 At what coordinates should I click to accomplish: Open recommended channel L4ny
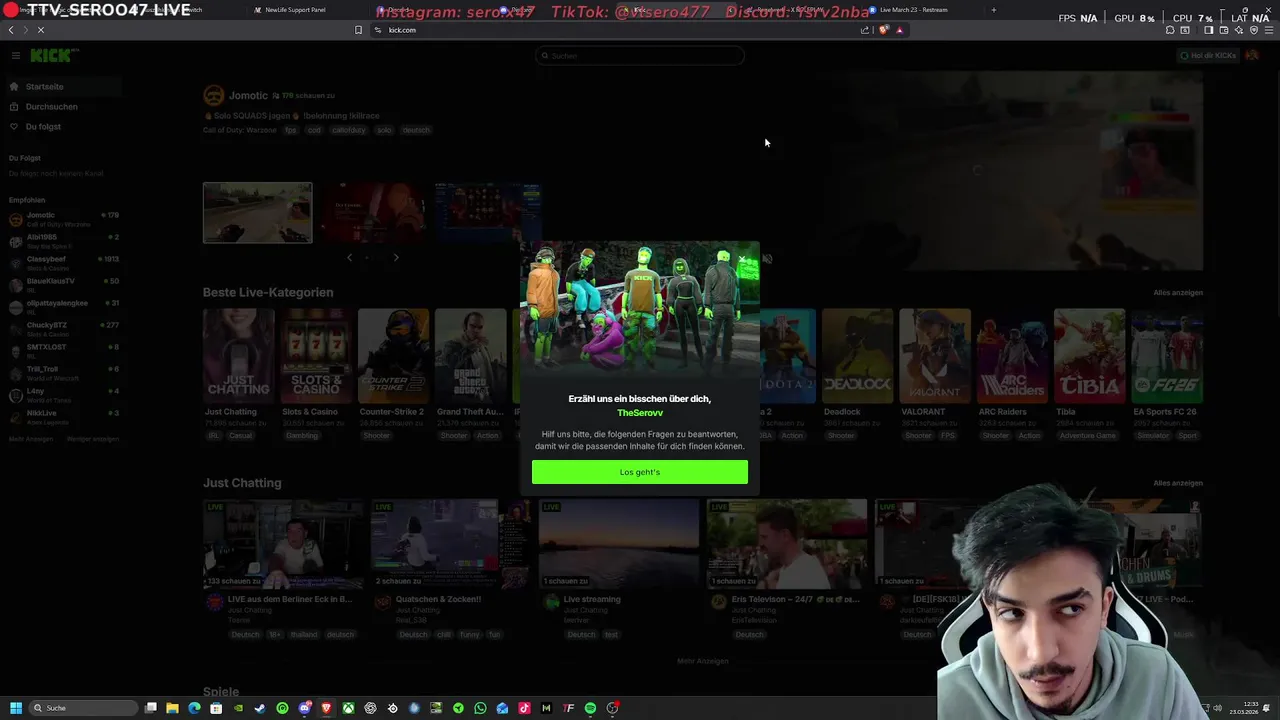coord(64,395)
